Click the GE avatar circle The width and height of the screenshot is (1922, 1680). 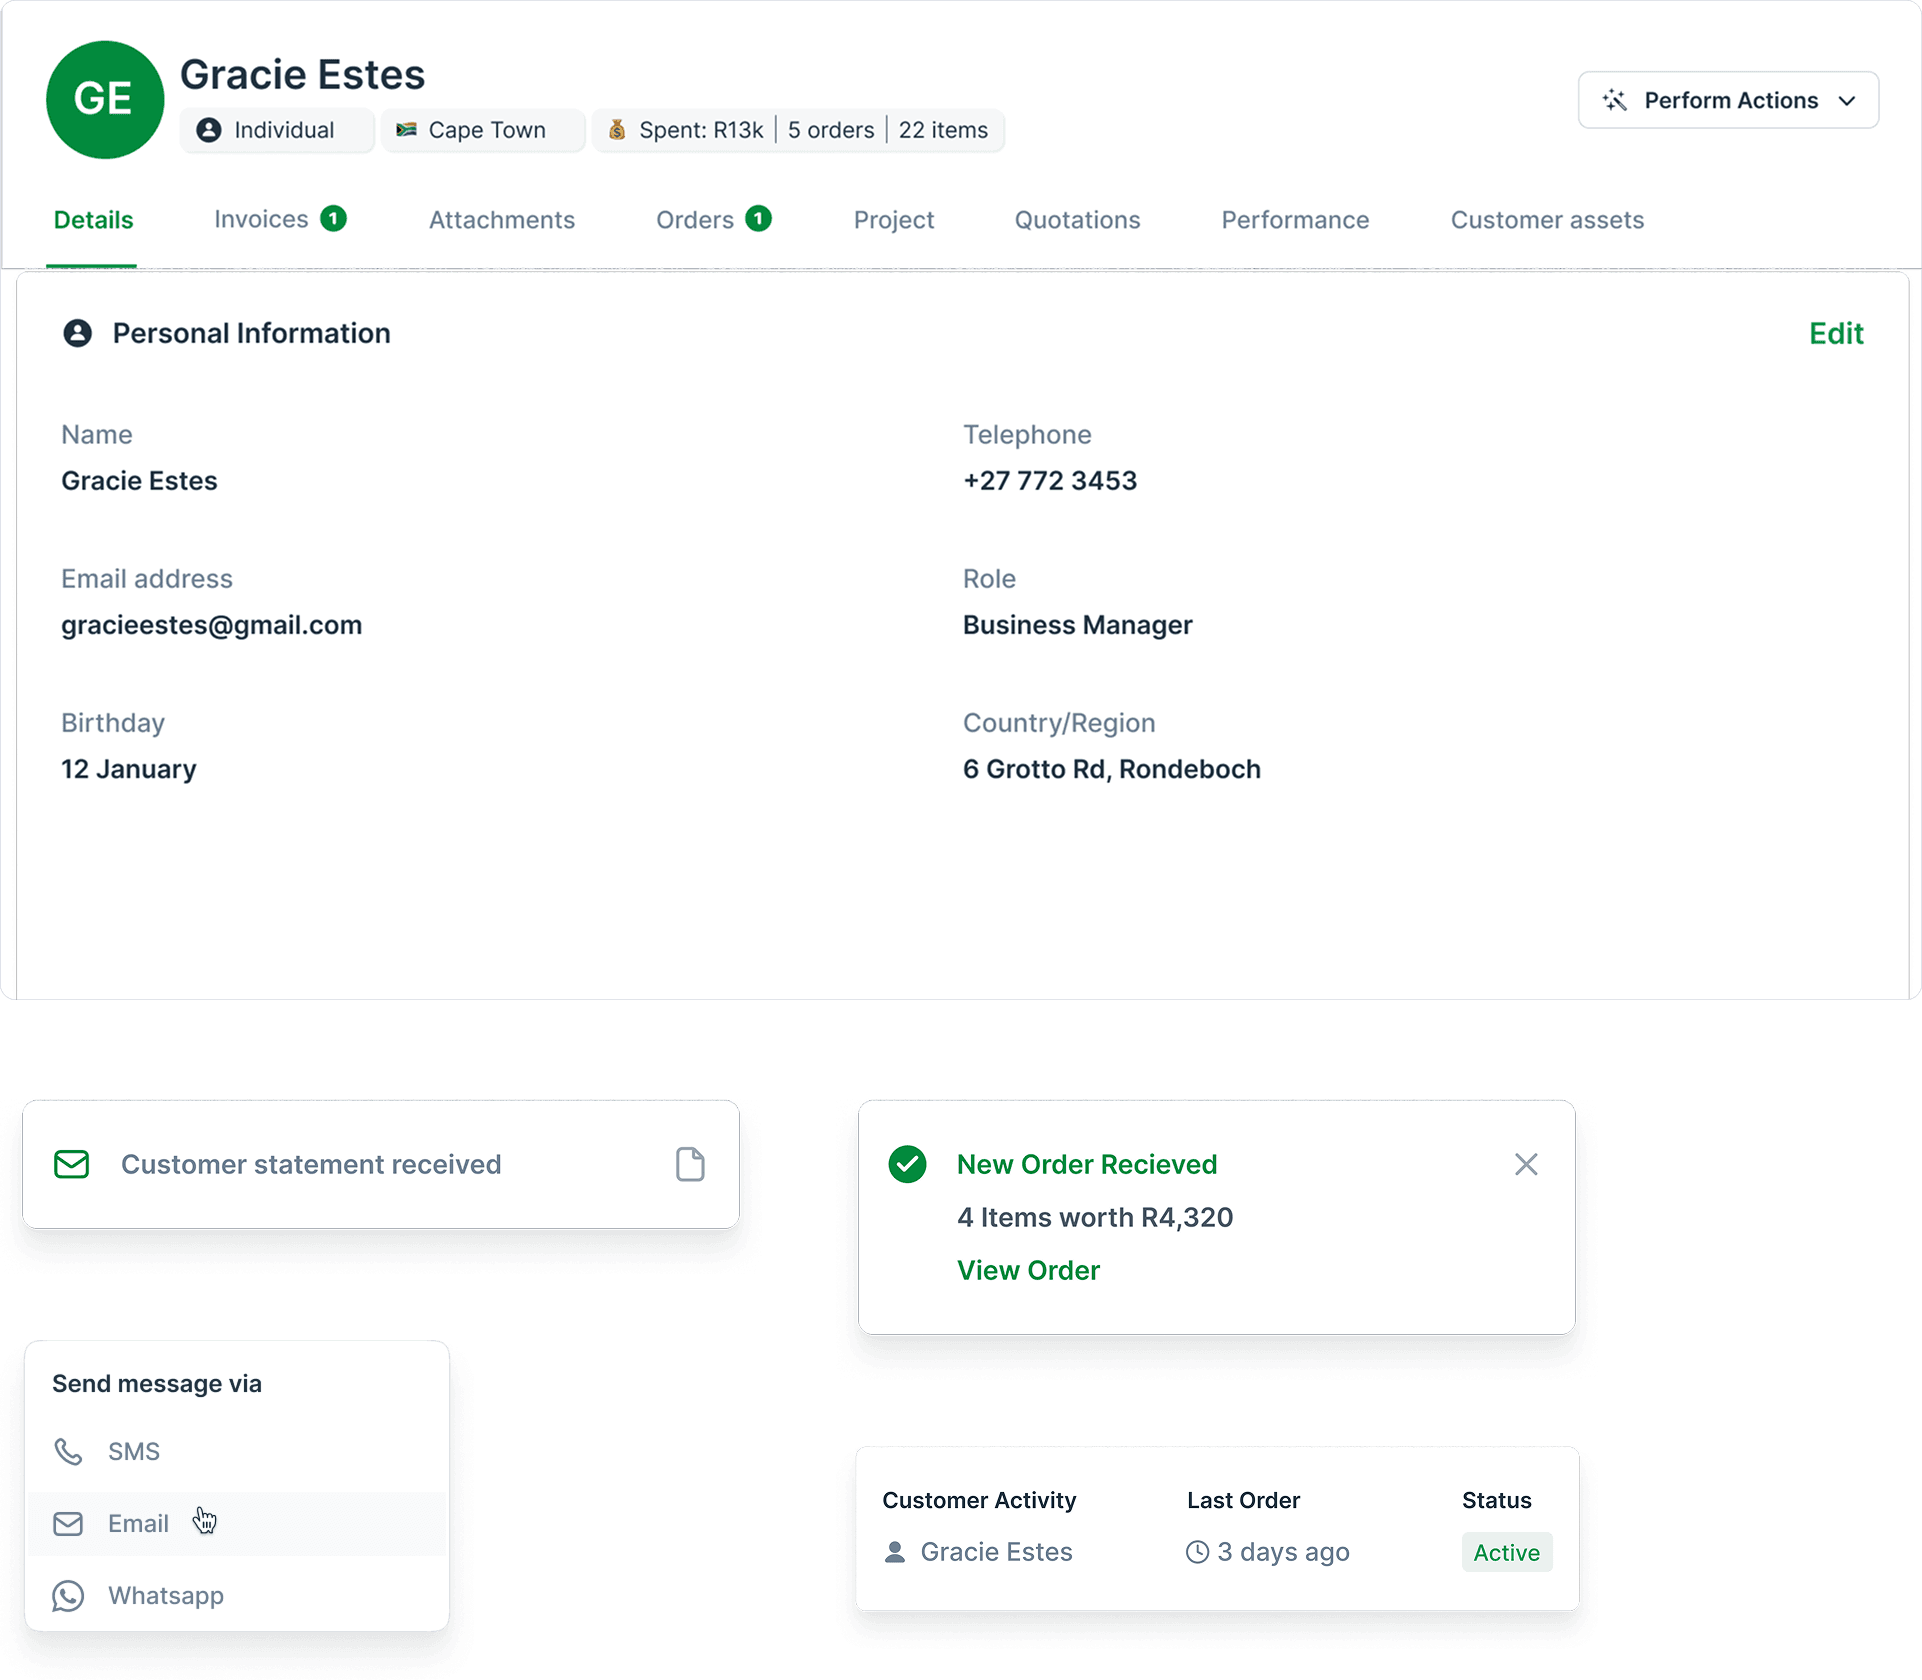tap(105, 99)
